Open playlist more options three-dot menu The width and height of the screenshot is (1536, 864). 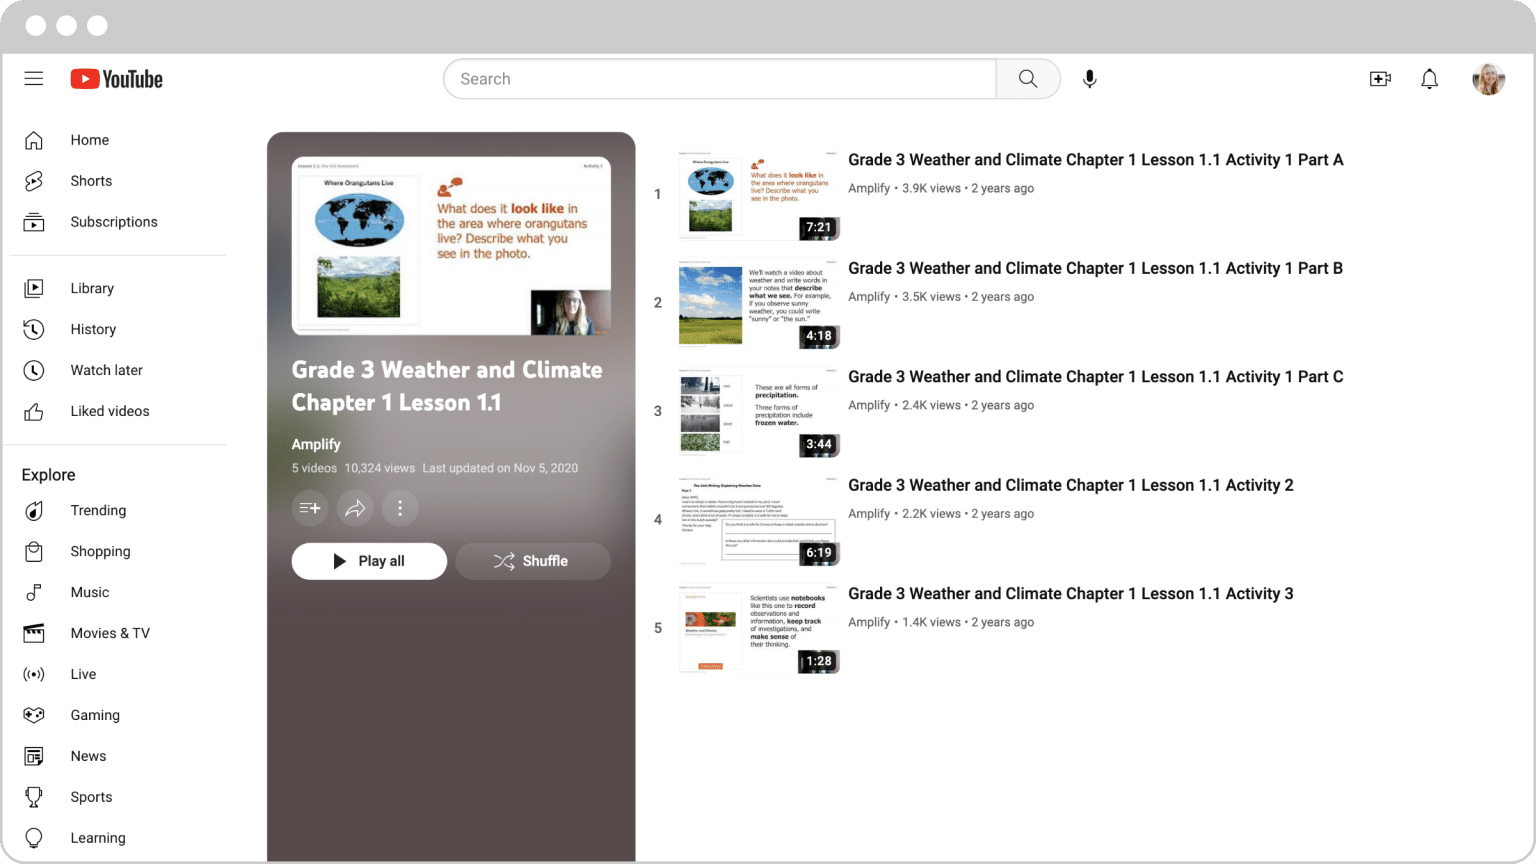(400, 508)
